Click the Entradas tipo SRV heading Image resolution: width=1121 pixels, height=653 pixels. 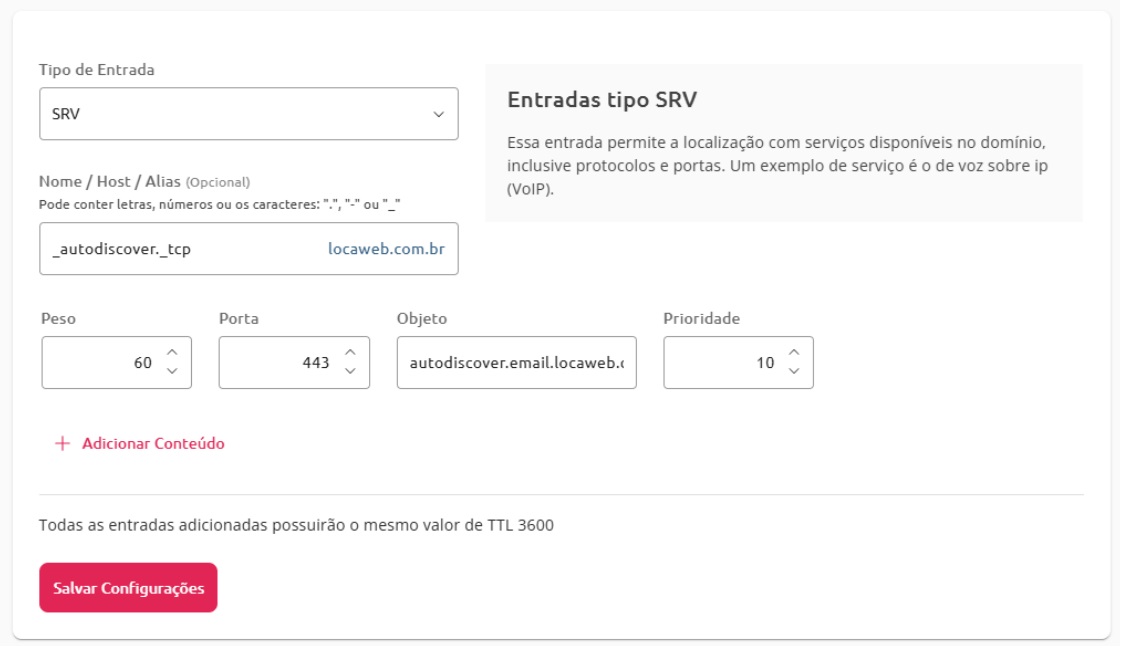602,99
